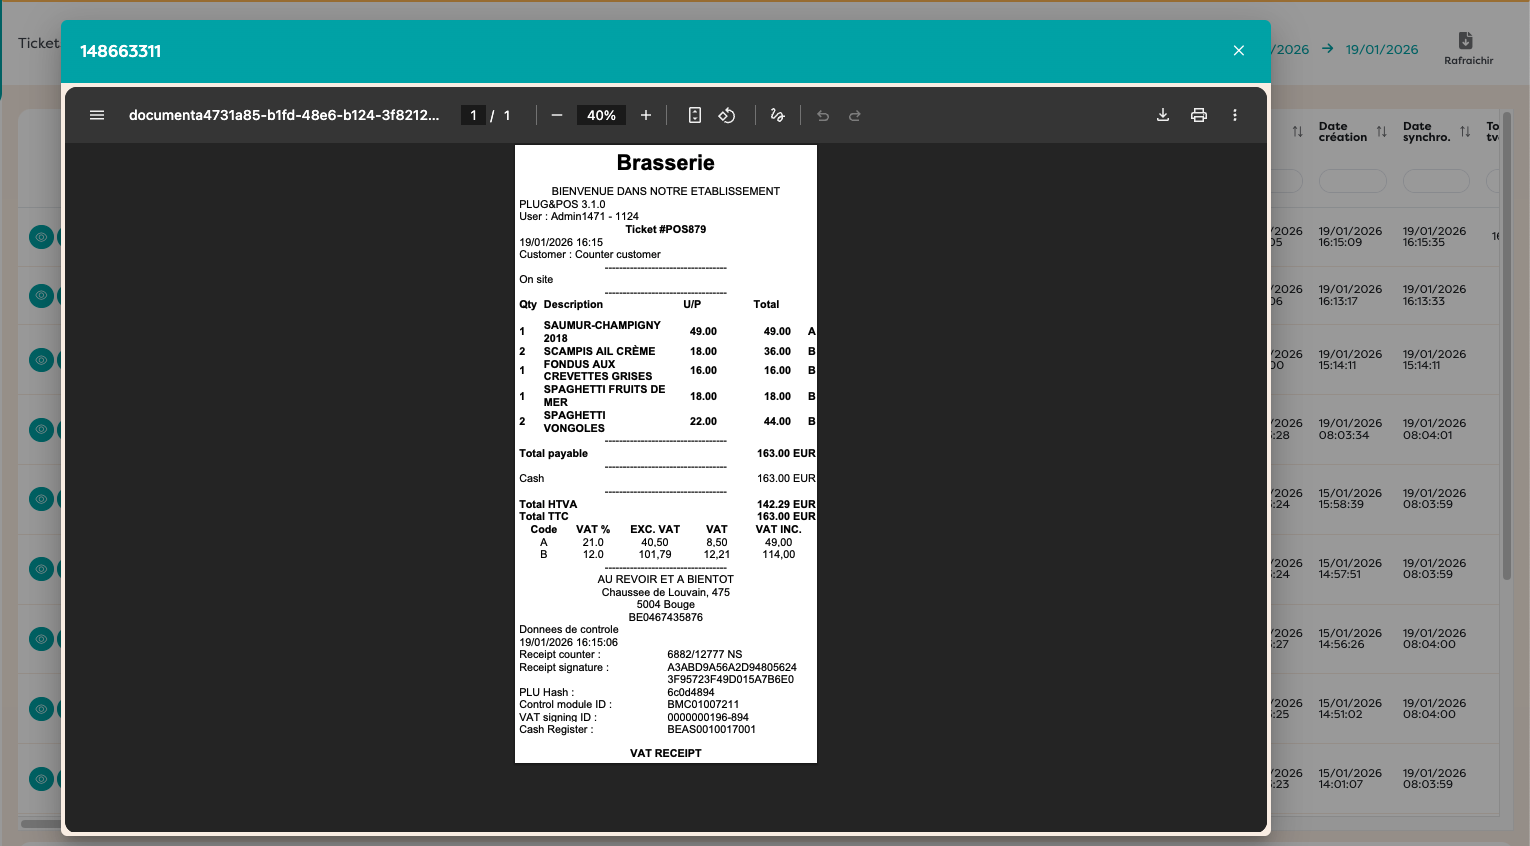Close the 148663311 ticket dialog

(1239, 51)
